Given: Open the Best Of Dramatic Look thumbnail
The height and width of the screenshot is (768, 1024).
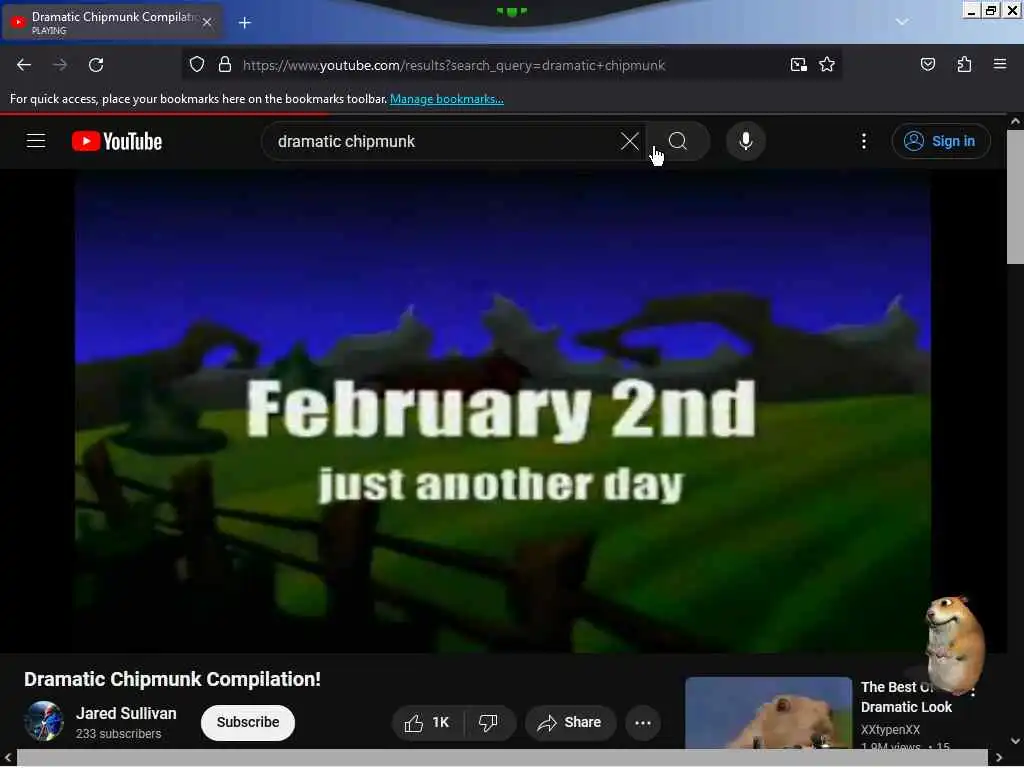Looking at the screenshot, I should click(x=769, y=713).
